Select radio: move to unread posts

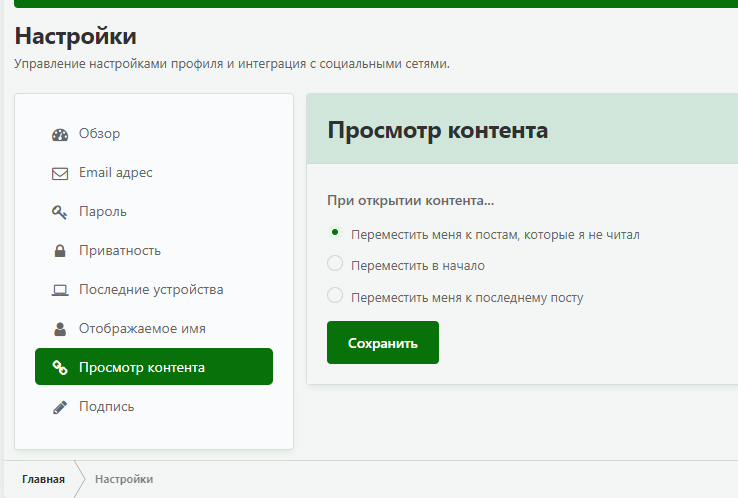pos(335,232)
